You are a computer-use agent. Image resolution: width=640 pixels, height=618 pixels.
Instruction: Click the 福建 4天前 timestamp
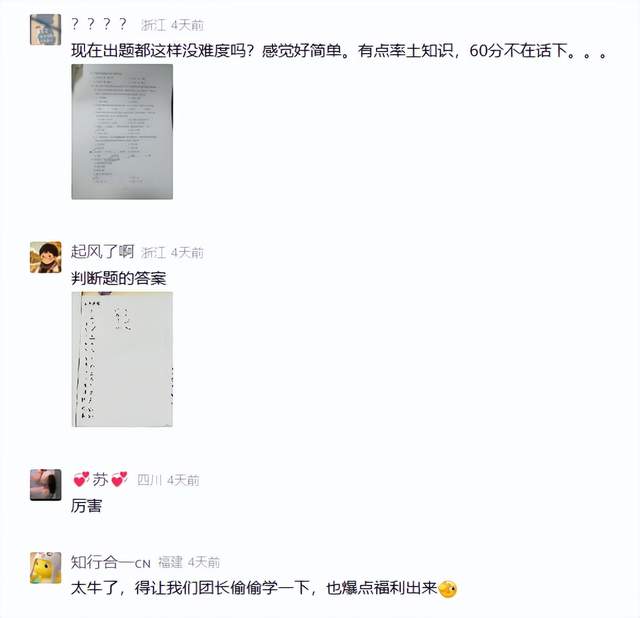[x=189, y=563]
